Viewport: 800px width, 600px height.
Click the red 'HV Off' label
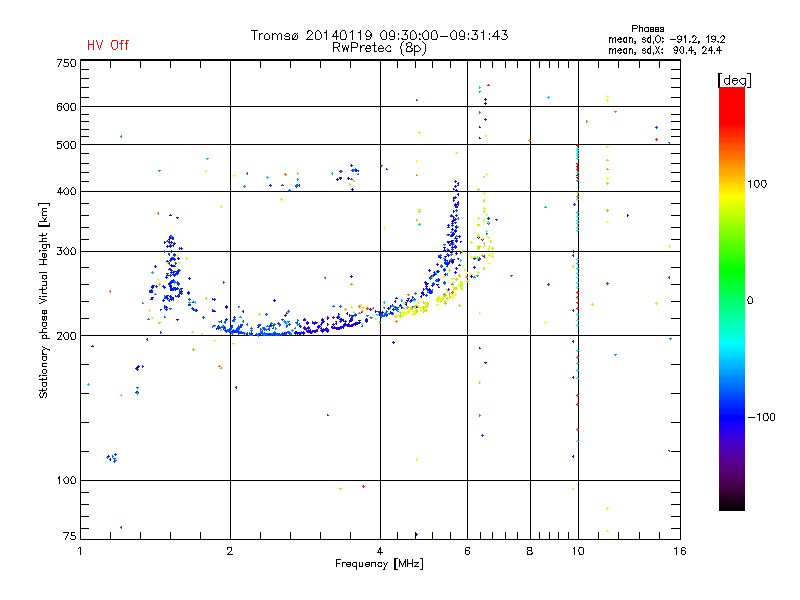(108, 45)
